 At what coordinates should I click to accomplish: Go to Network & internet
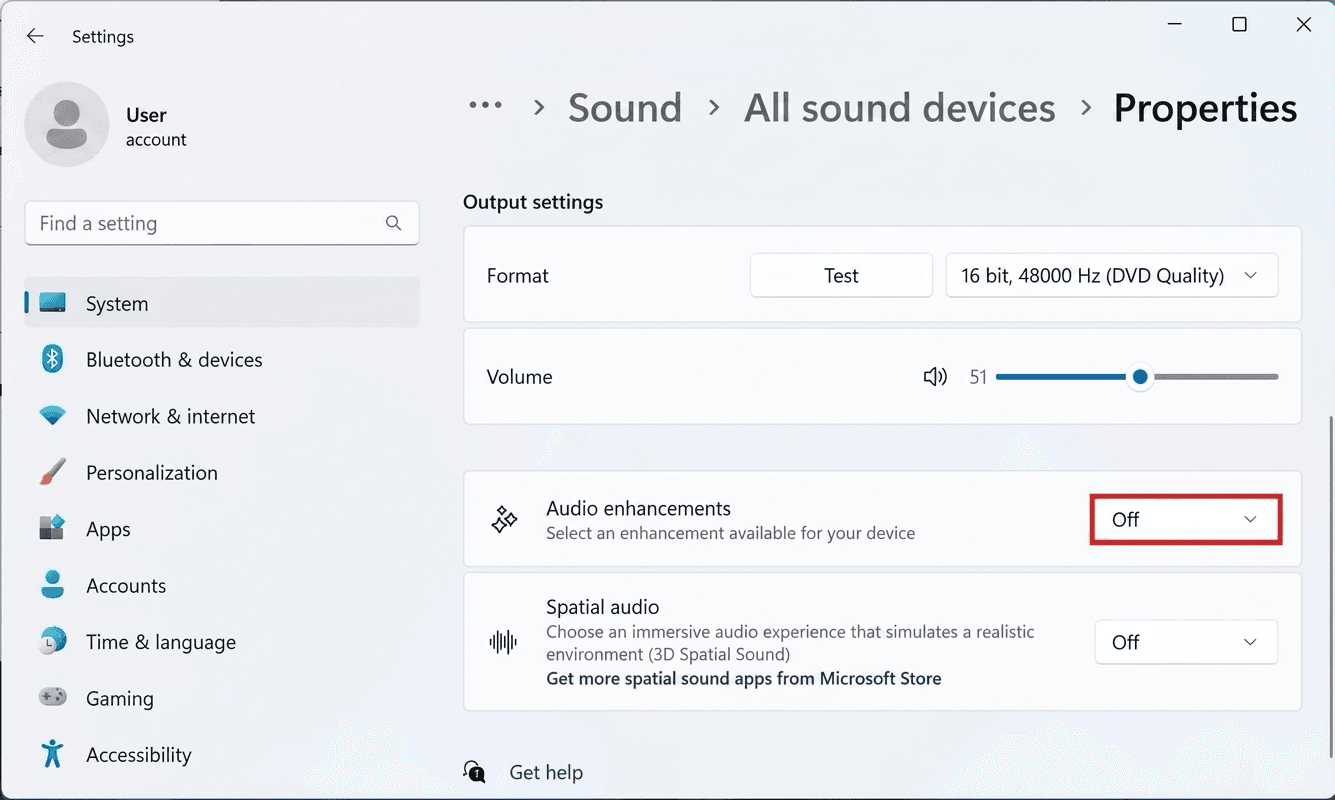222,416
